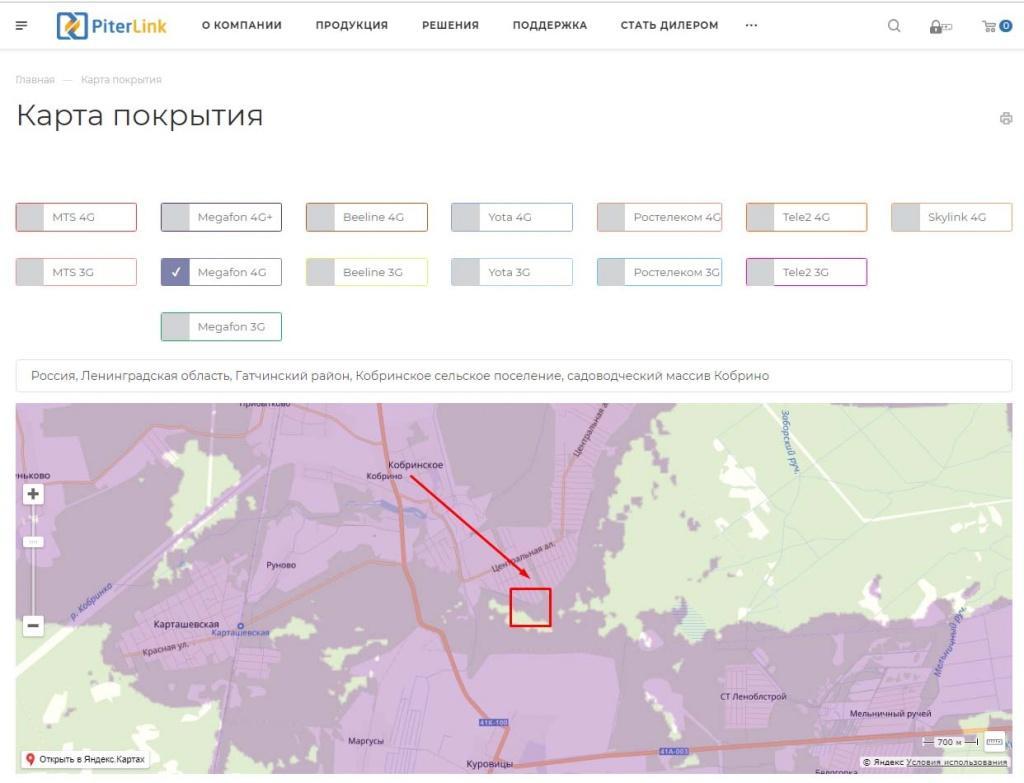
Task: Open the Стать дилером menu item
Action: pyautogui.click(x=669, y=25)
